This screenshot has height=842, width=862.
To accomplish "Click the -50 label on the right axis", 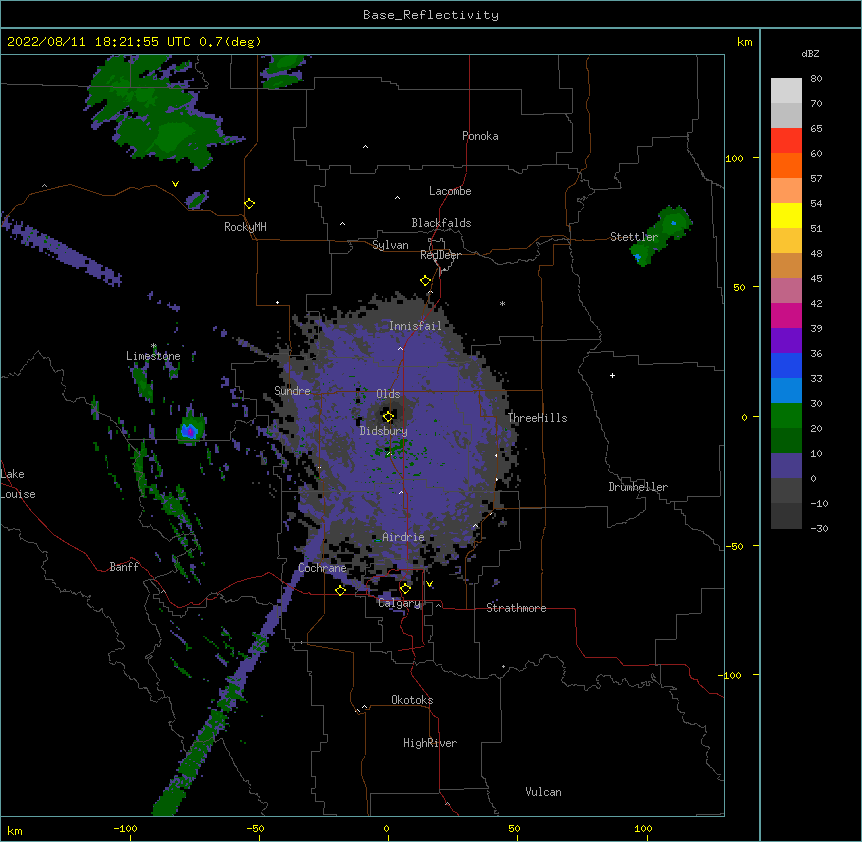I will [734, 546].
